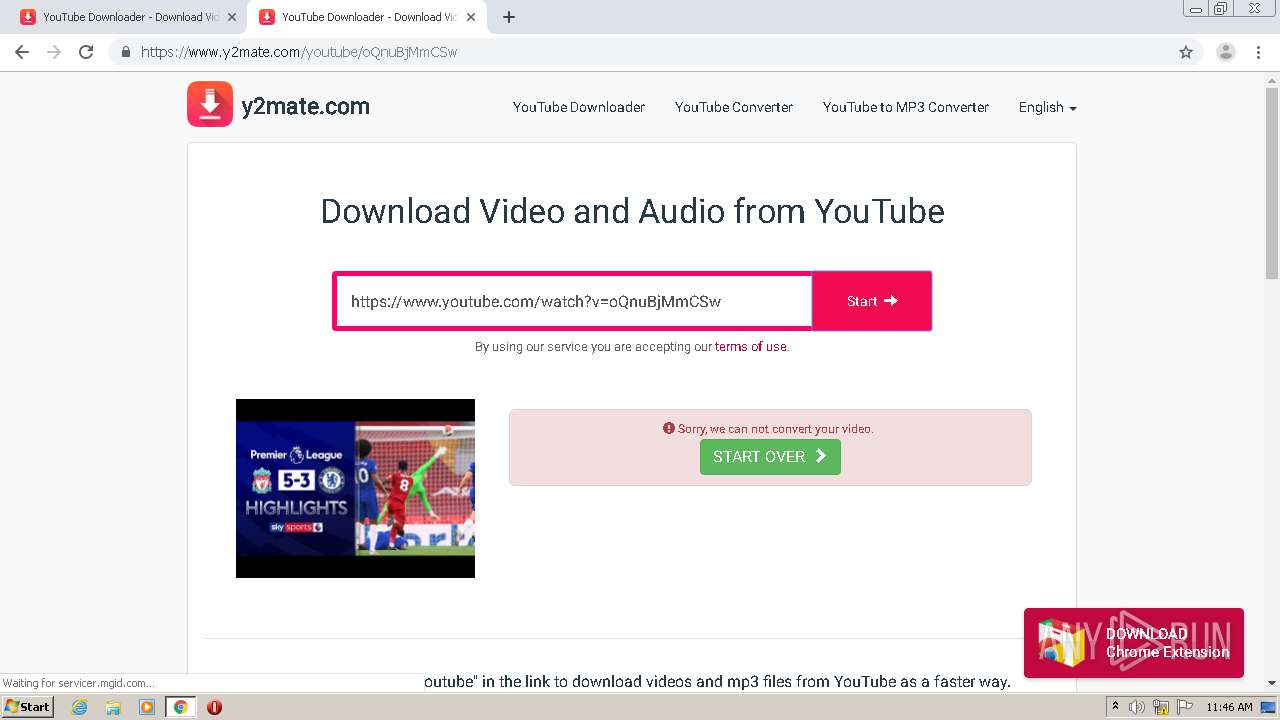Show hidden tray icons arrow
1280x720 pixels.
(1116, 707)
